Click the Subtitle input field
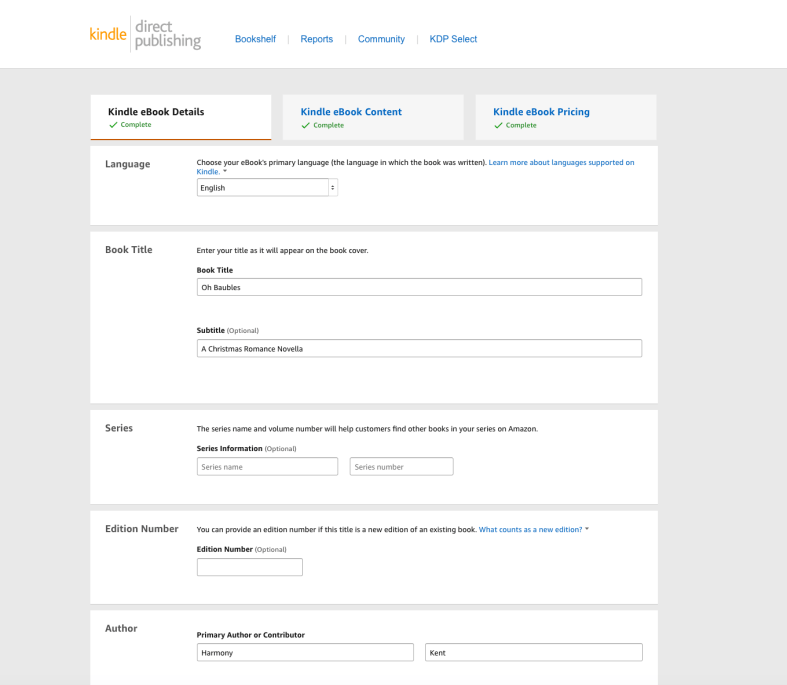Viewport: 787px width, 685px height. [419, 349]
